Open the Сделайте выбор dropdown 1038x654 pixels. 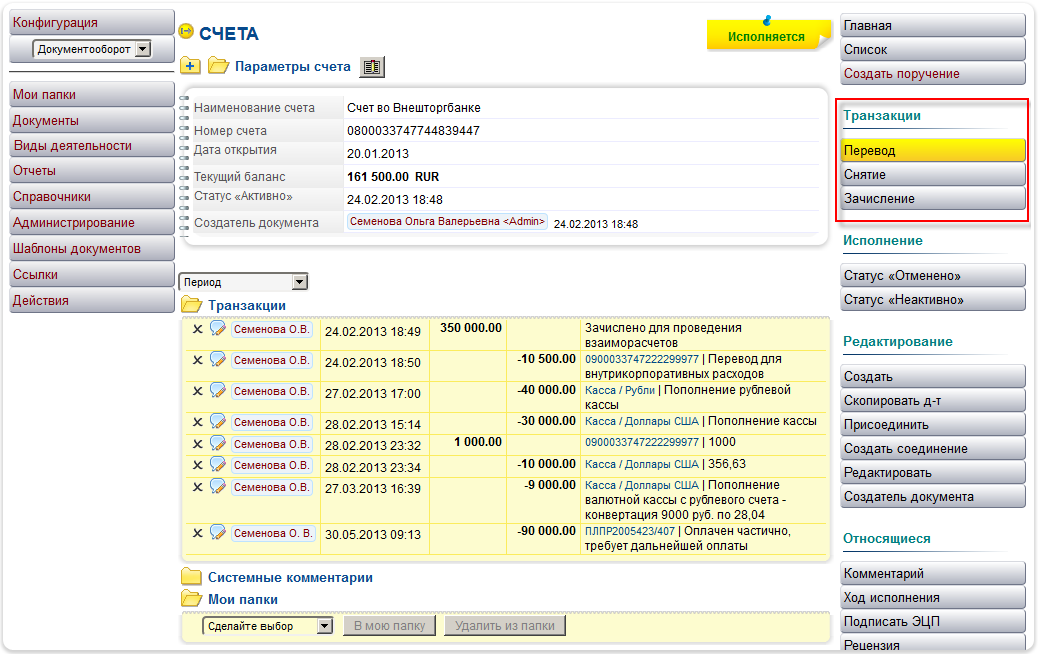click(323, 626)
